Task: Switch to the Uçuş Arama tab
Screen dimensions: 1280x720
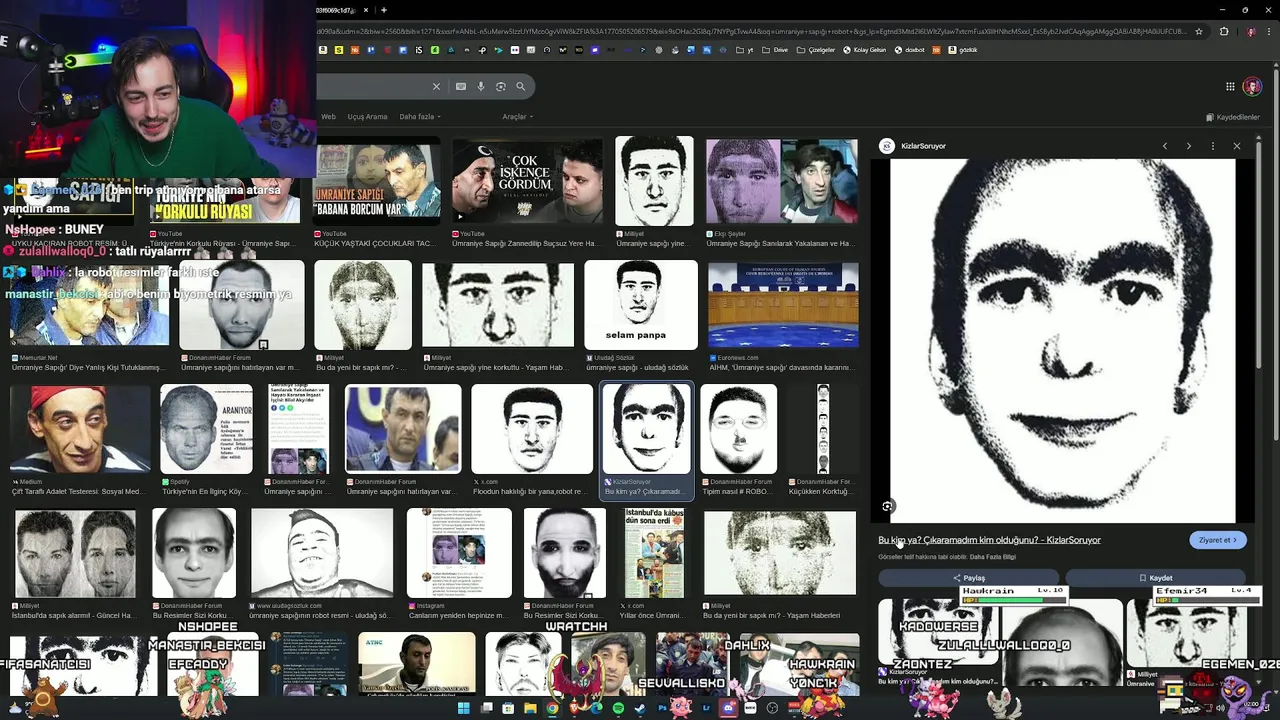Action: 367,117
